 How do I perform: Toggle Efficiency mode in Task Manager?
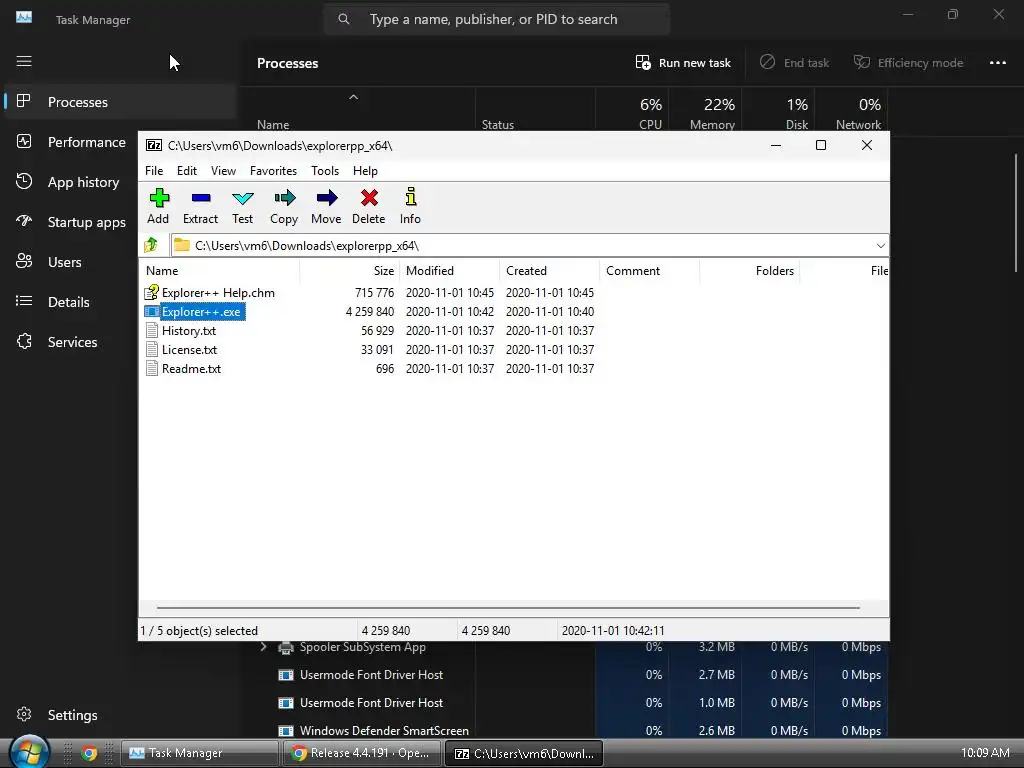pyautogui.click(x=908, y=63)
